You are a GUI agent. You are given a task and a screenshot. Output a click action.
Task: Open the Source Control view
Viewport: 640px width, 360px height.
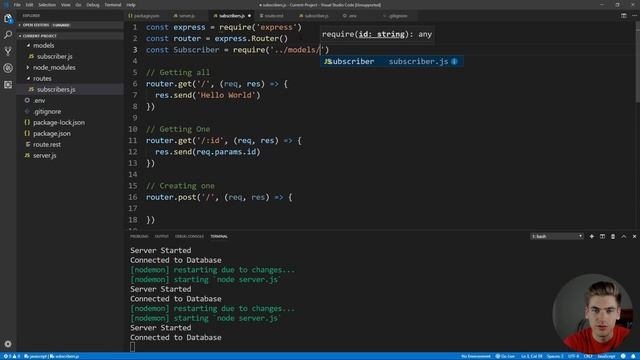(8, 51)
